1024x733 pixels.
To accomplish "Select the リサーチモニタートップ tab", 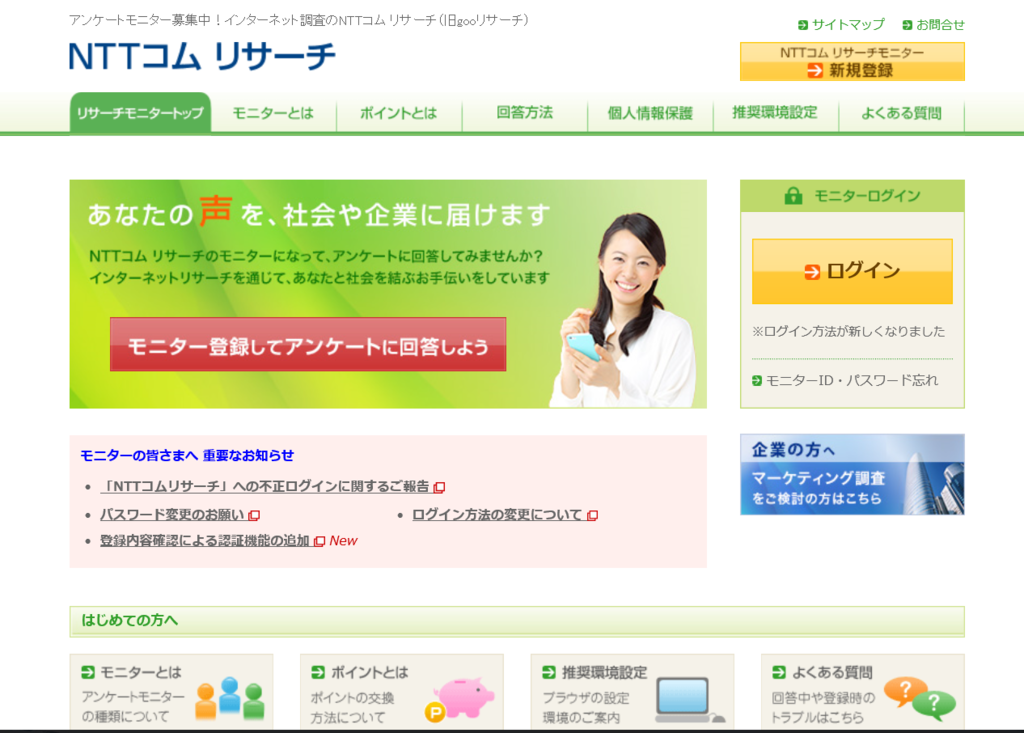I will coord(140,113).
